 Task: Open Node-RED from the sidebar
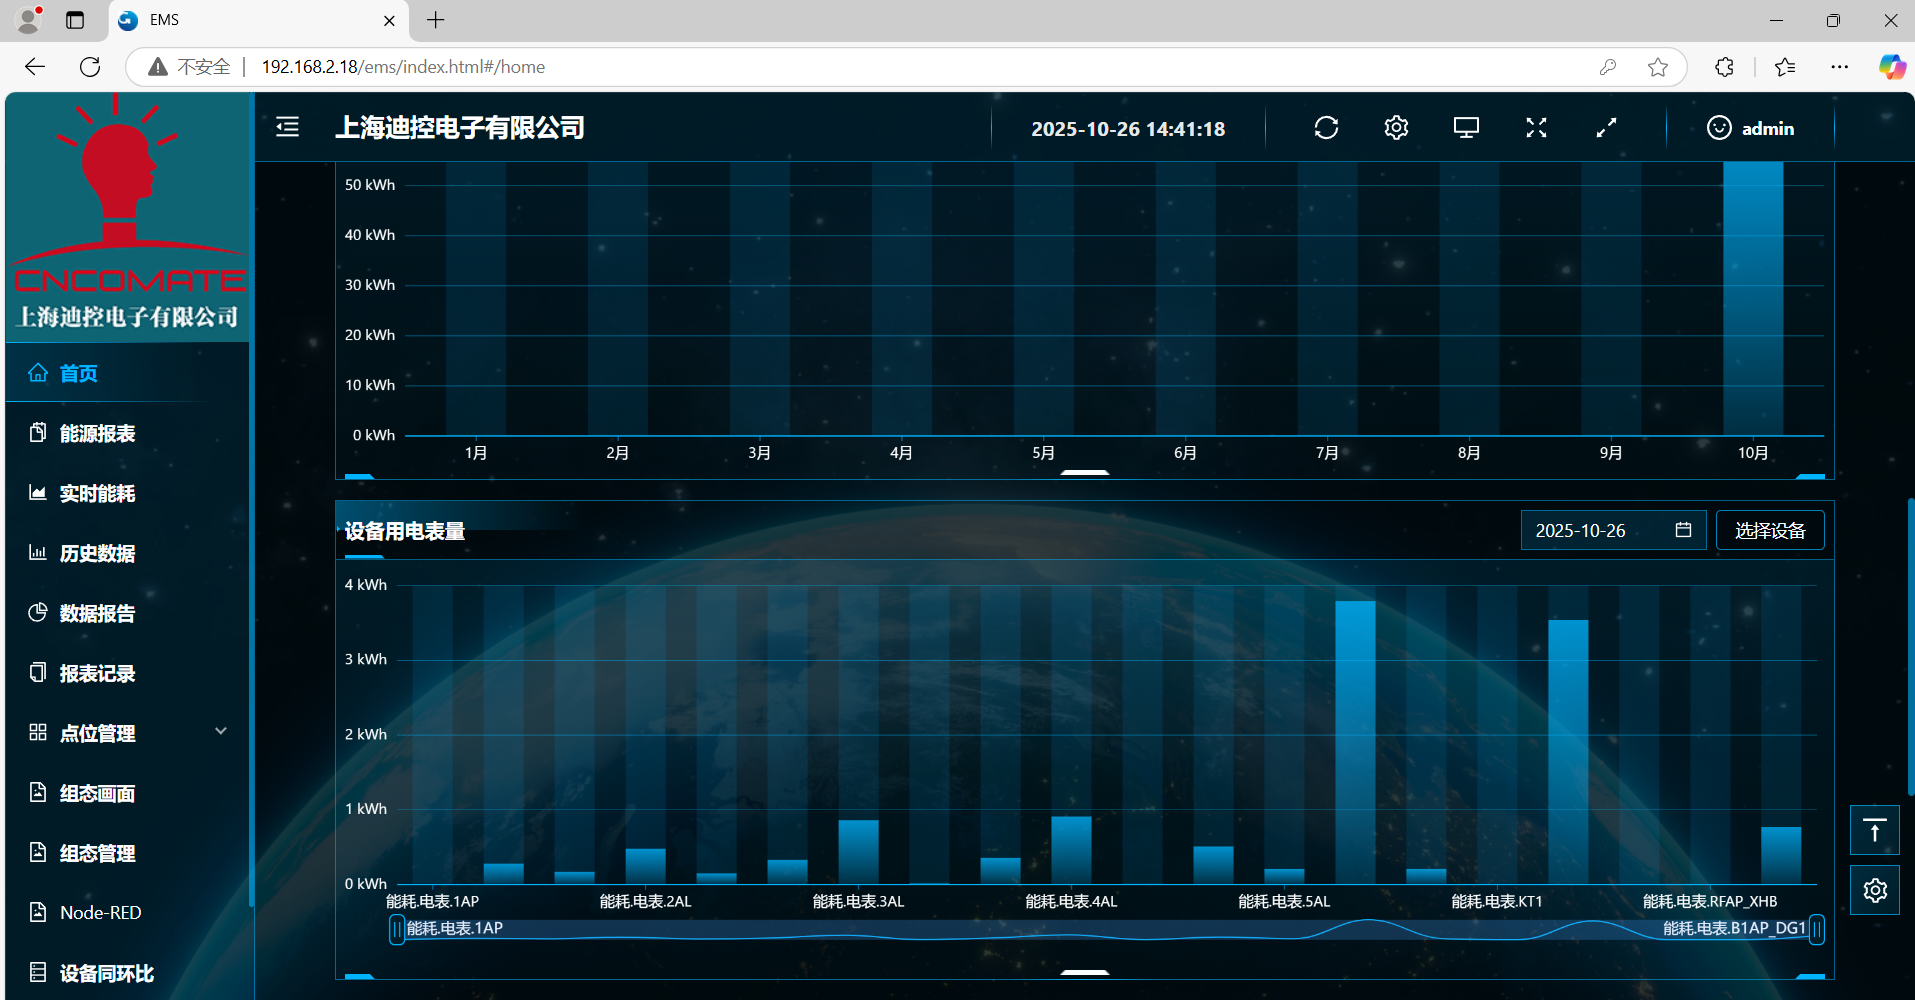(100, 912)
